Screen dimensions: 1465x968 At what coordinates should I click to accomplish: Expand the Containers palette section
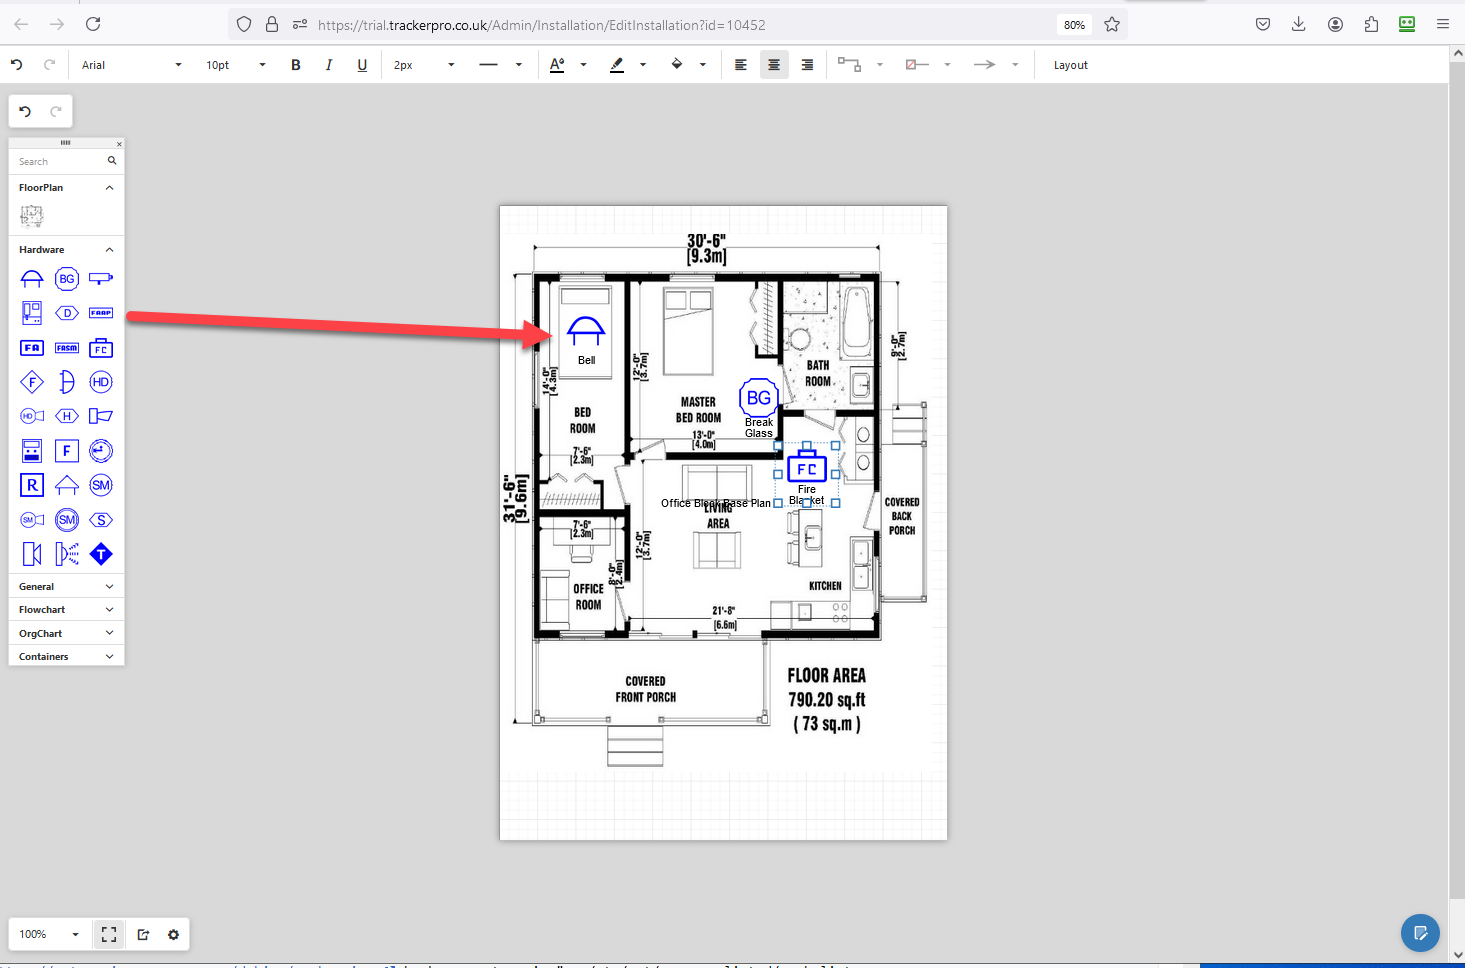coord(109,657)
